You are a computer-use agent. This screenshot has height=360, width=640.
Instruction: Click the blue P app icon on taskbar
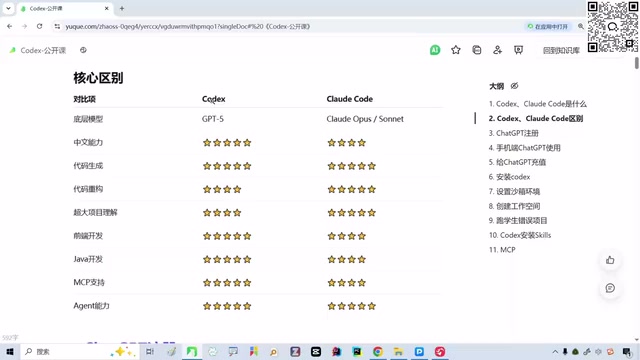click(419, 351)
